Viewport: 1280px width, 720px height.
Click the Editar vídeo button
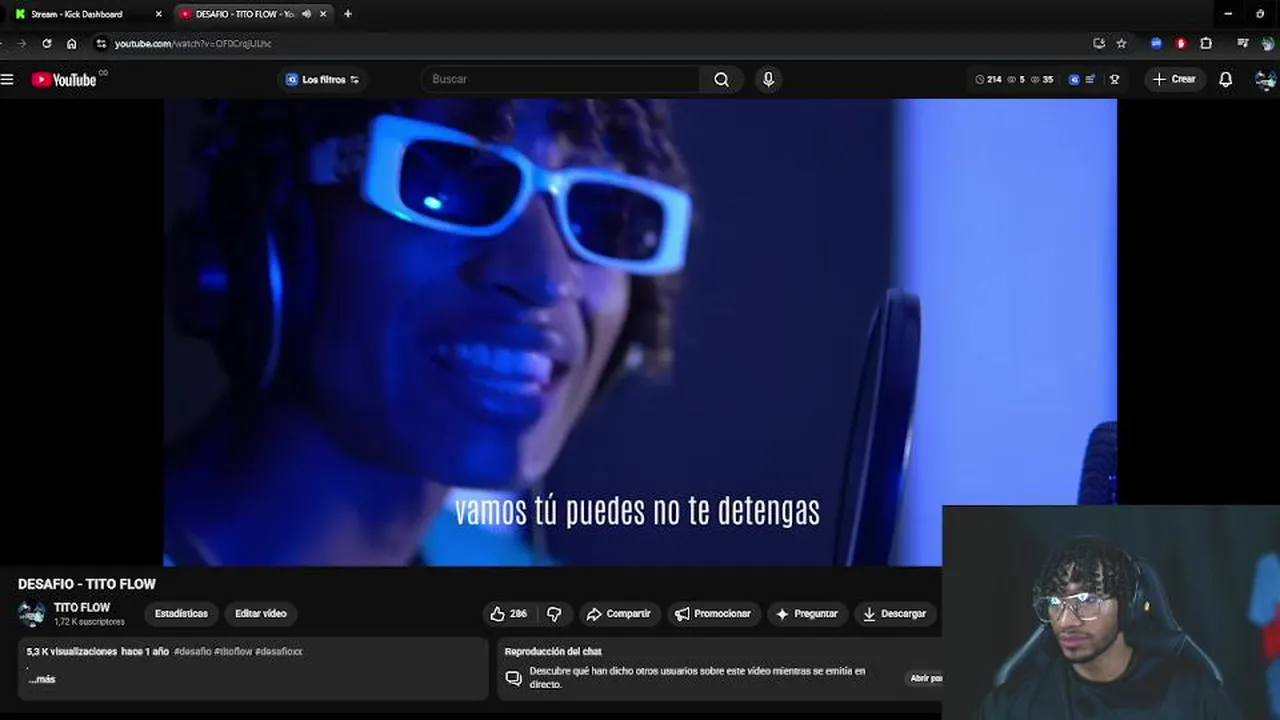[x=261, y=614]
